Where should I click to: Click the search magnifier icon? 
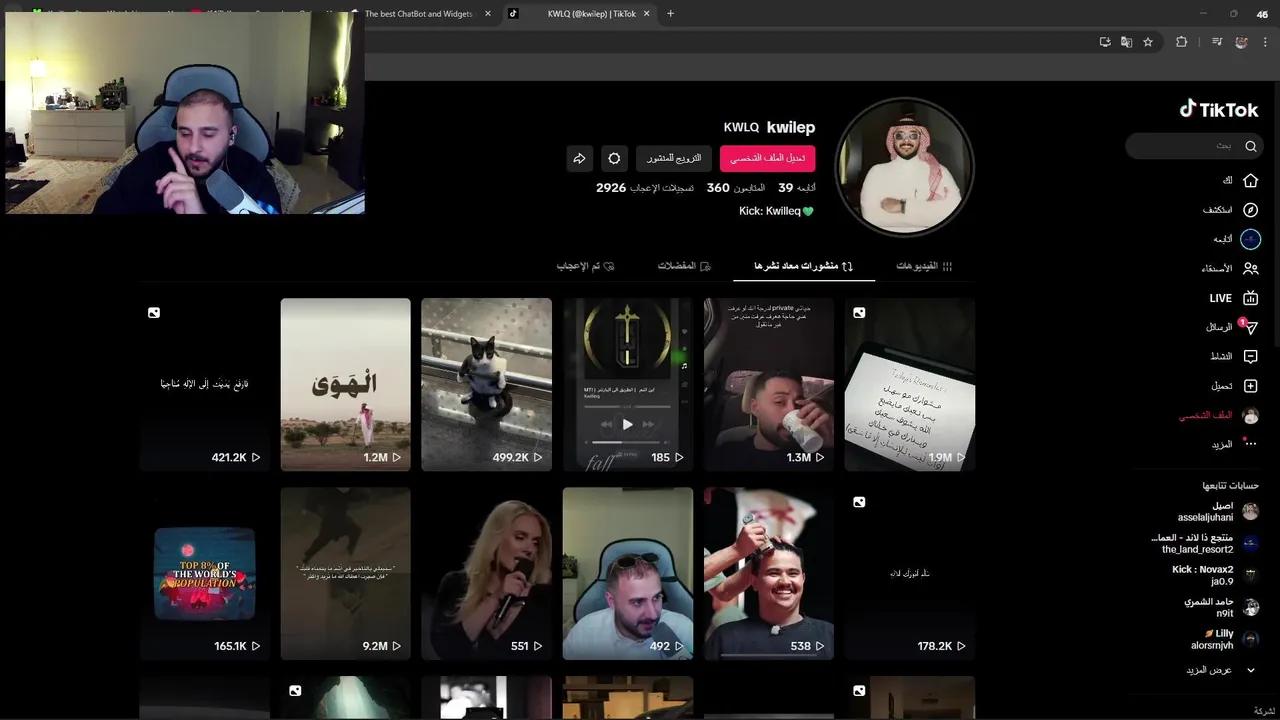click(x=1250, y=146)
